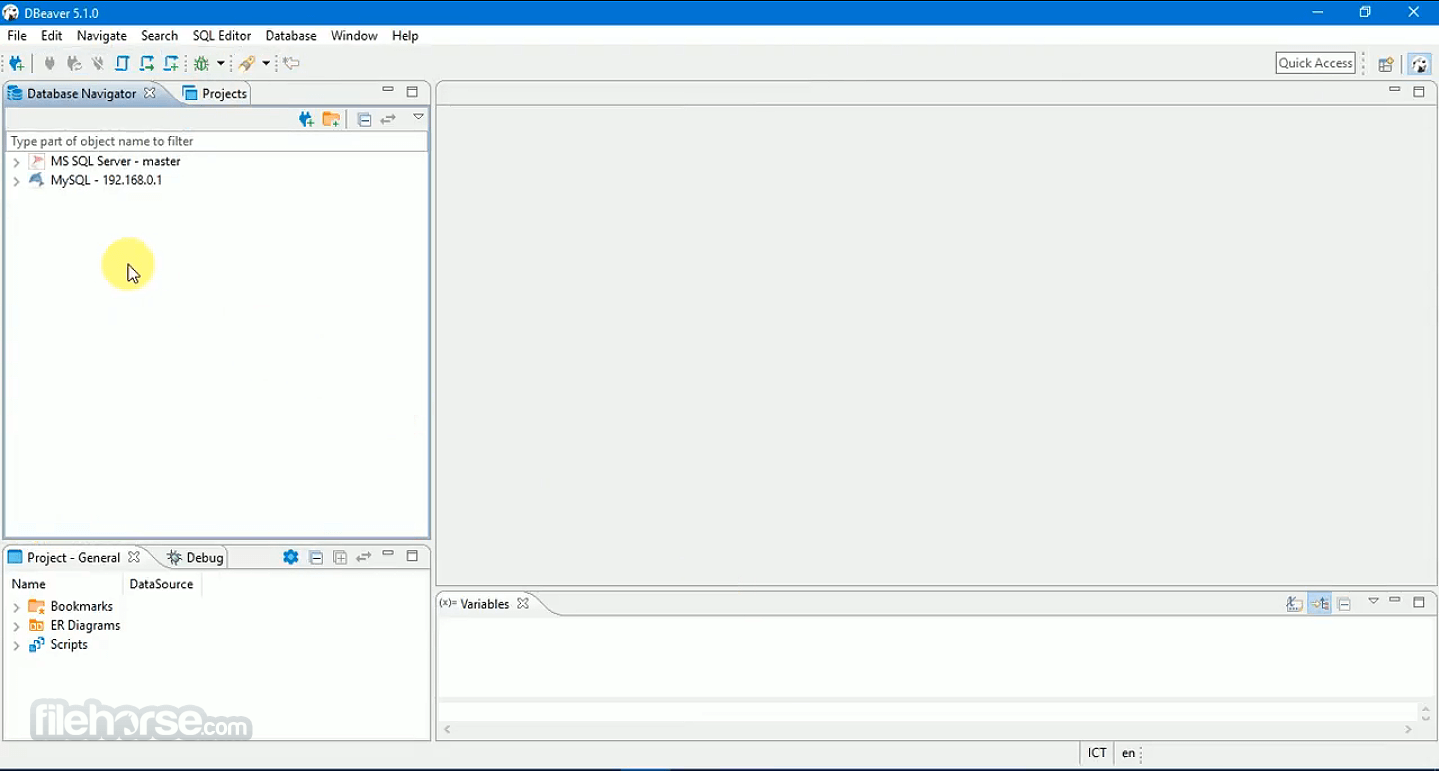Open the Database menu
Screen dimensions: 1439x771
point(291,35)
